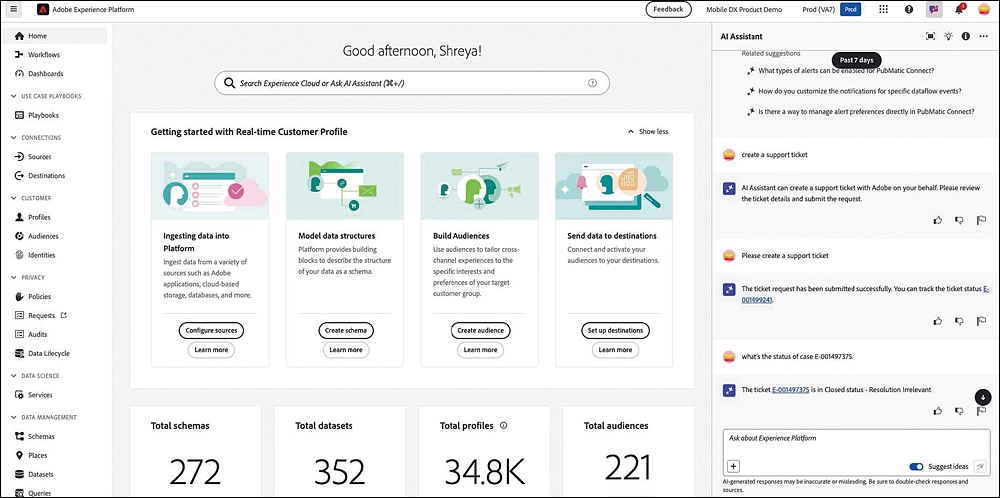Open AI Assistant info icon
Screen dimensions: 1000x498
click(966, 36)
